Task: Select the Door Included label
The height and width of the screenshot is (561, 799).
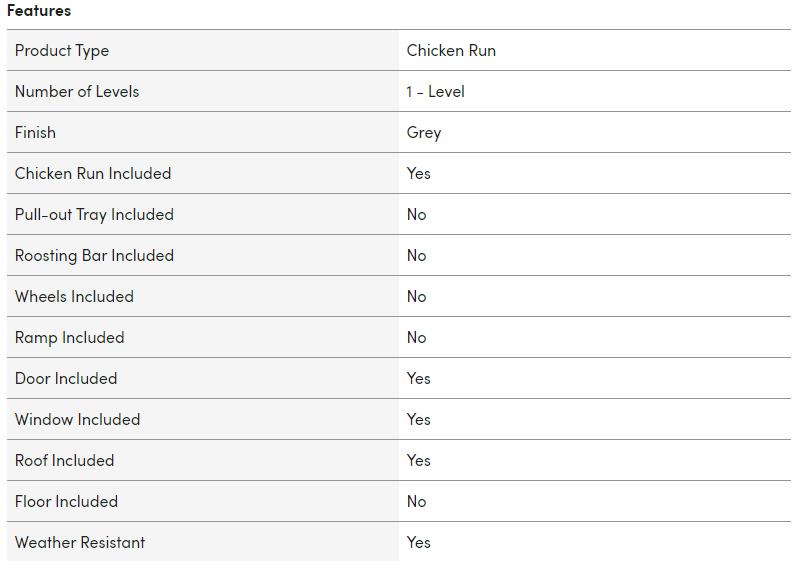Action: click(66, 379)
